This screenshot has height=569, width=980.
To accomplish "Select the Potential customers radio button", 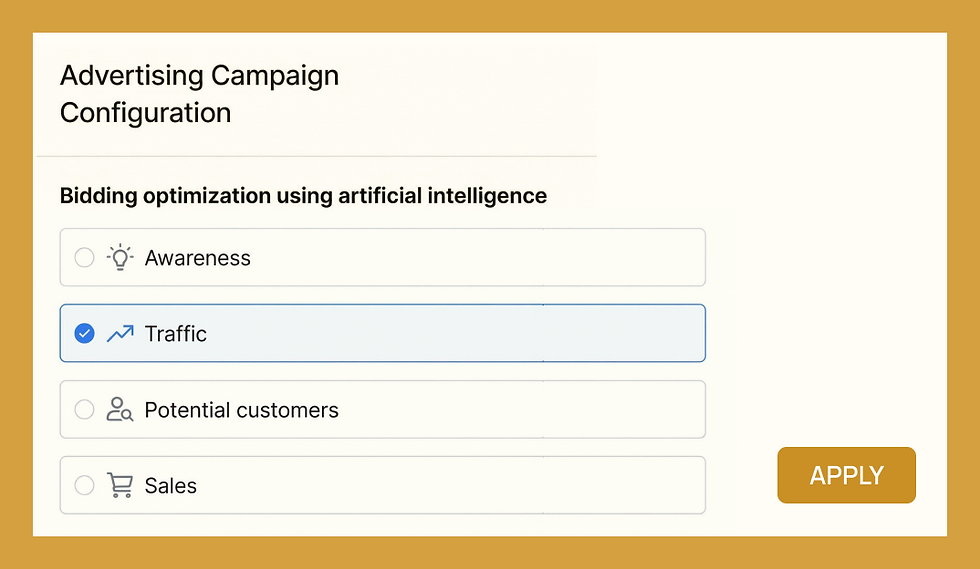I will [84, 410].
